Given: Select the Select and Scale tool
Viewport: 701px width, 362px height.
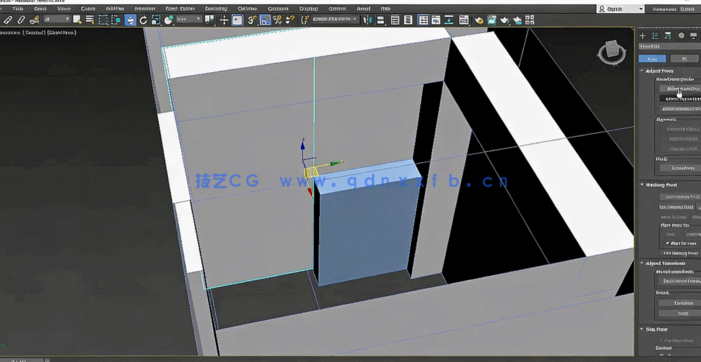Looking at the screenshot, I should click(x=156, y=20).
